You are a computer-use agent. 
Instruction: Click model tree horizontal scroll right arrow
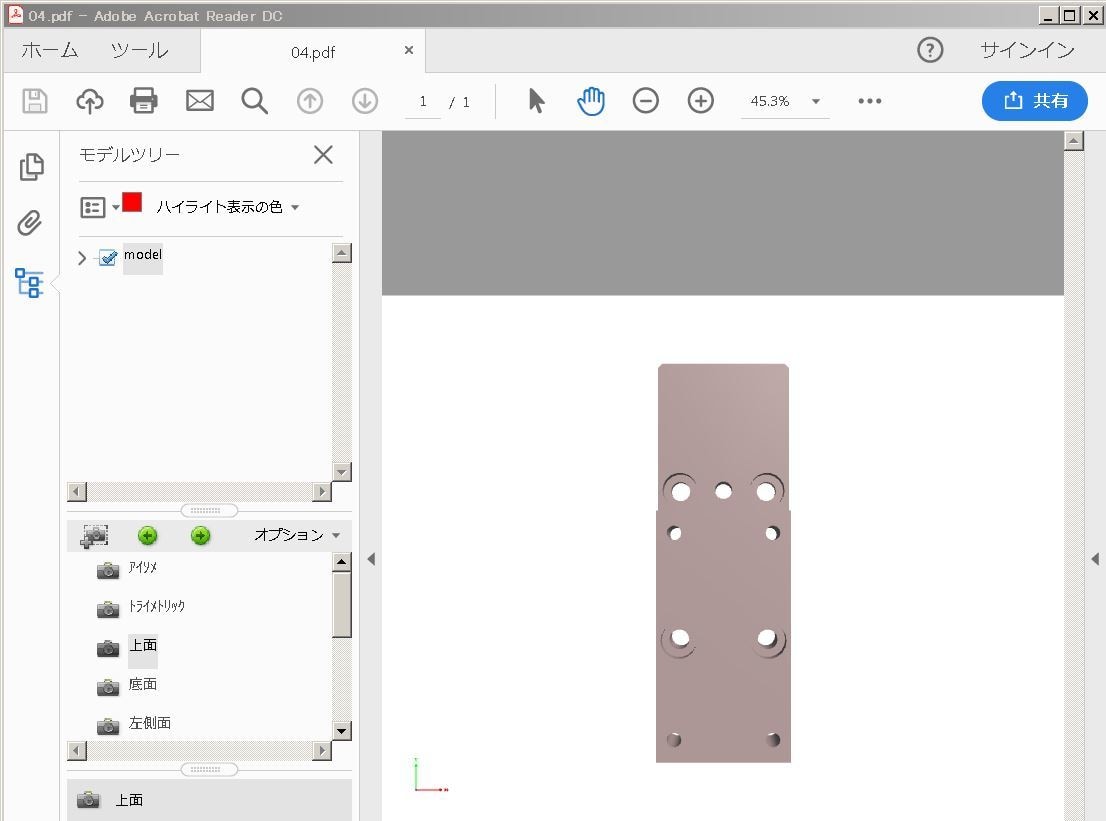pos(322,492)
